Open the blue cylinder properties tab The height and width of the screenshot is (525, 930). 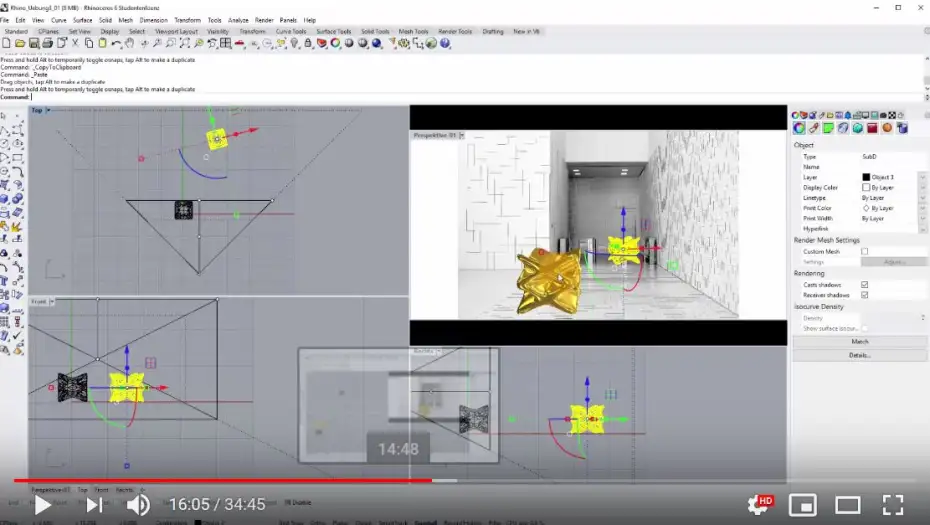(x=902, y=128)
